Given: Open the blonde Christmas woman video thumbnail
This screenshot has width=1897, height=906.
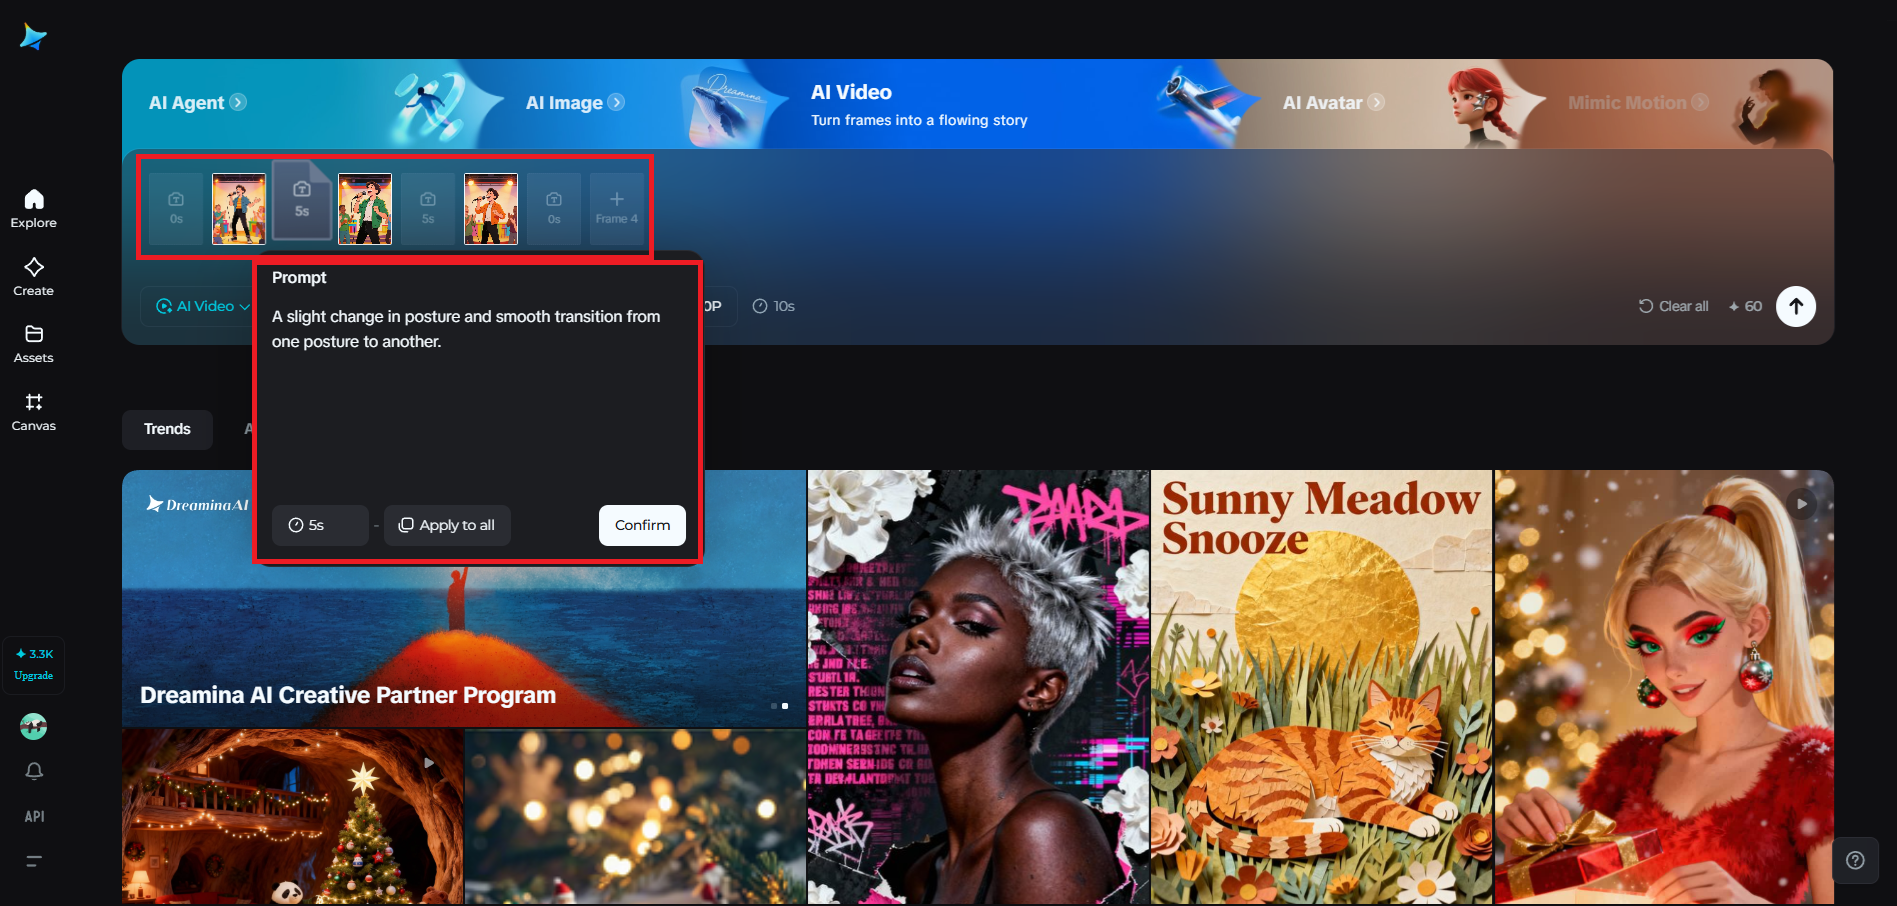Looking at the screenshot, I should click(x=1664, y=687).
